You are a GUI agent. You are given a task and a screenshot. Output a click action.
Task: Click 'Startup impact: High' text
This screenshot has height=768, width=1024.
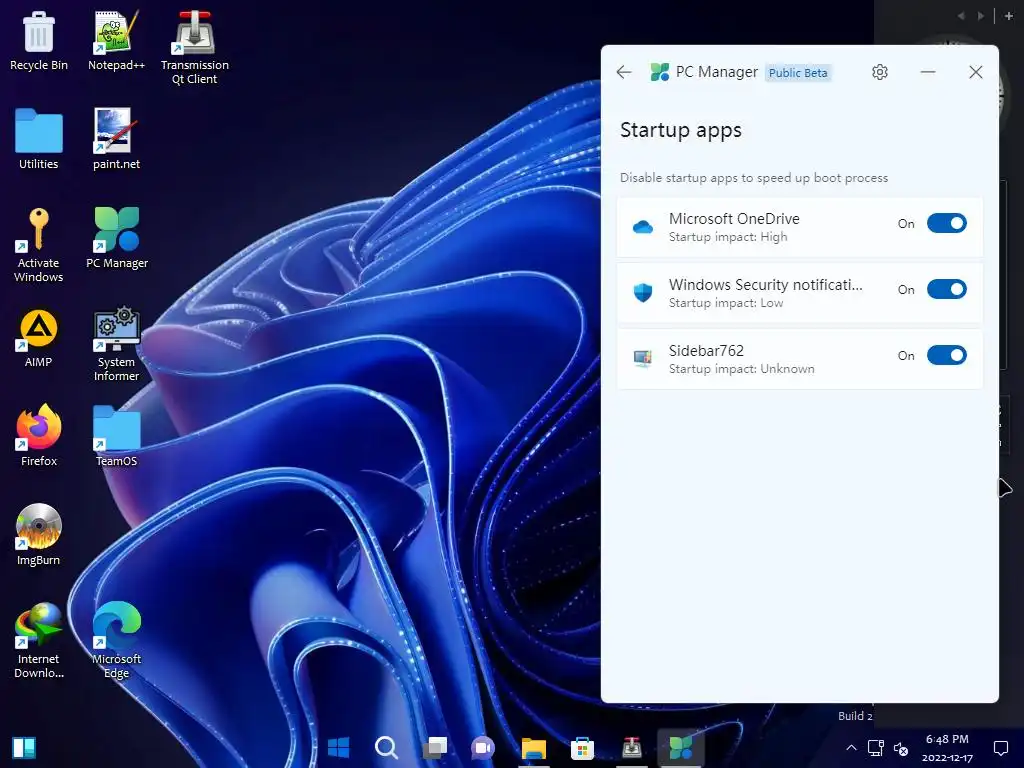[728, 237]
